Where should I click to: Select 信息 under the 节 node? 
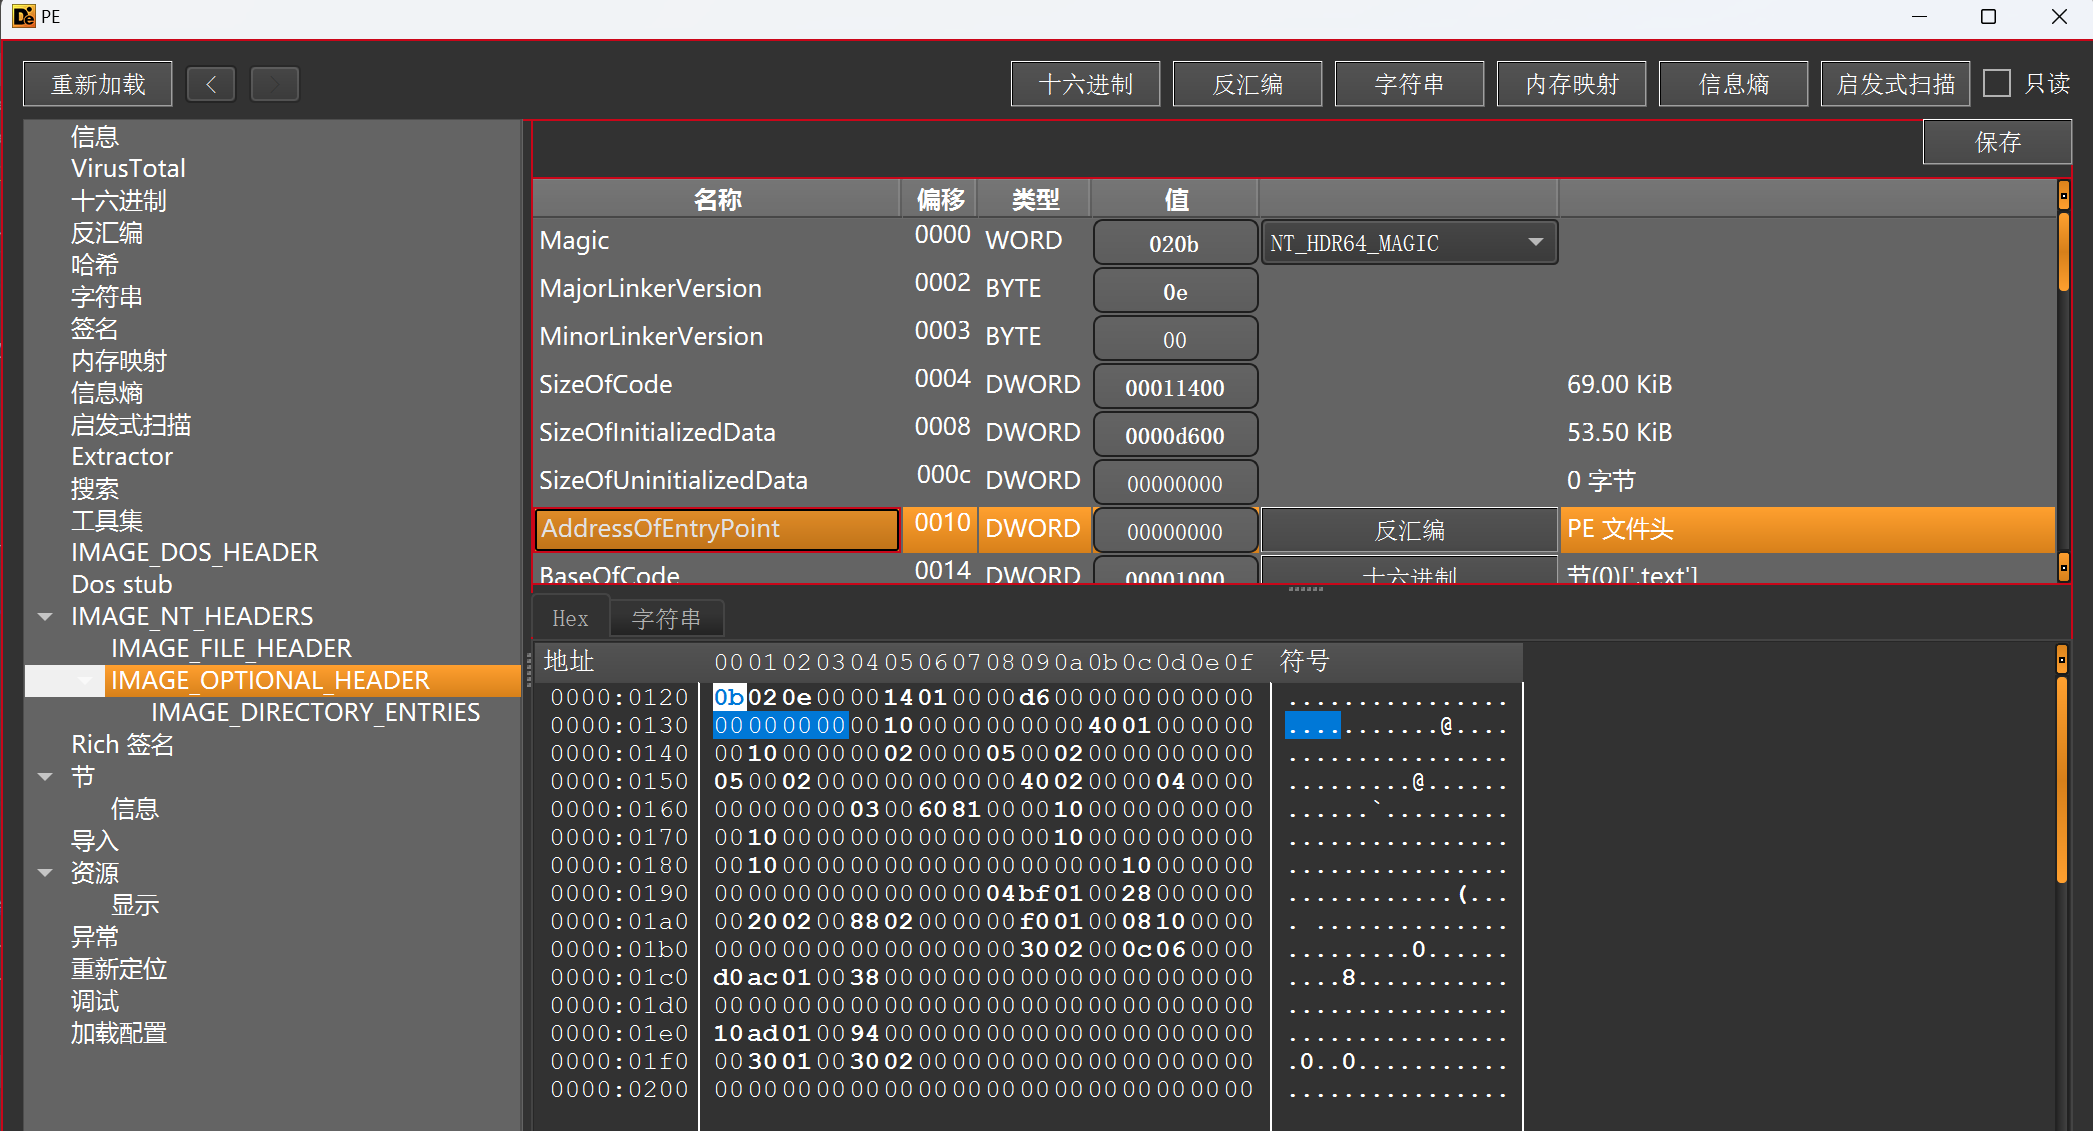tap(135, 809)
